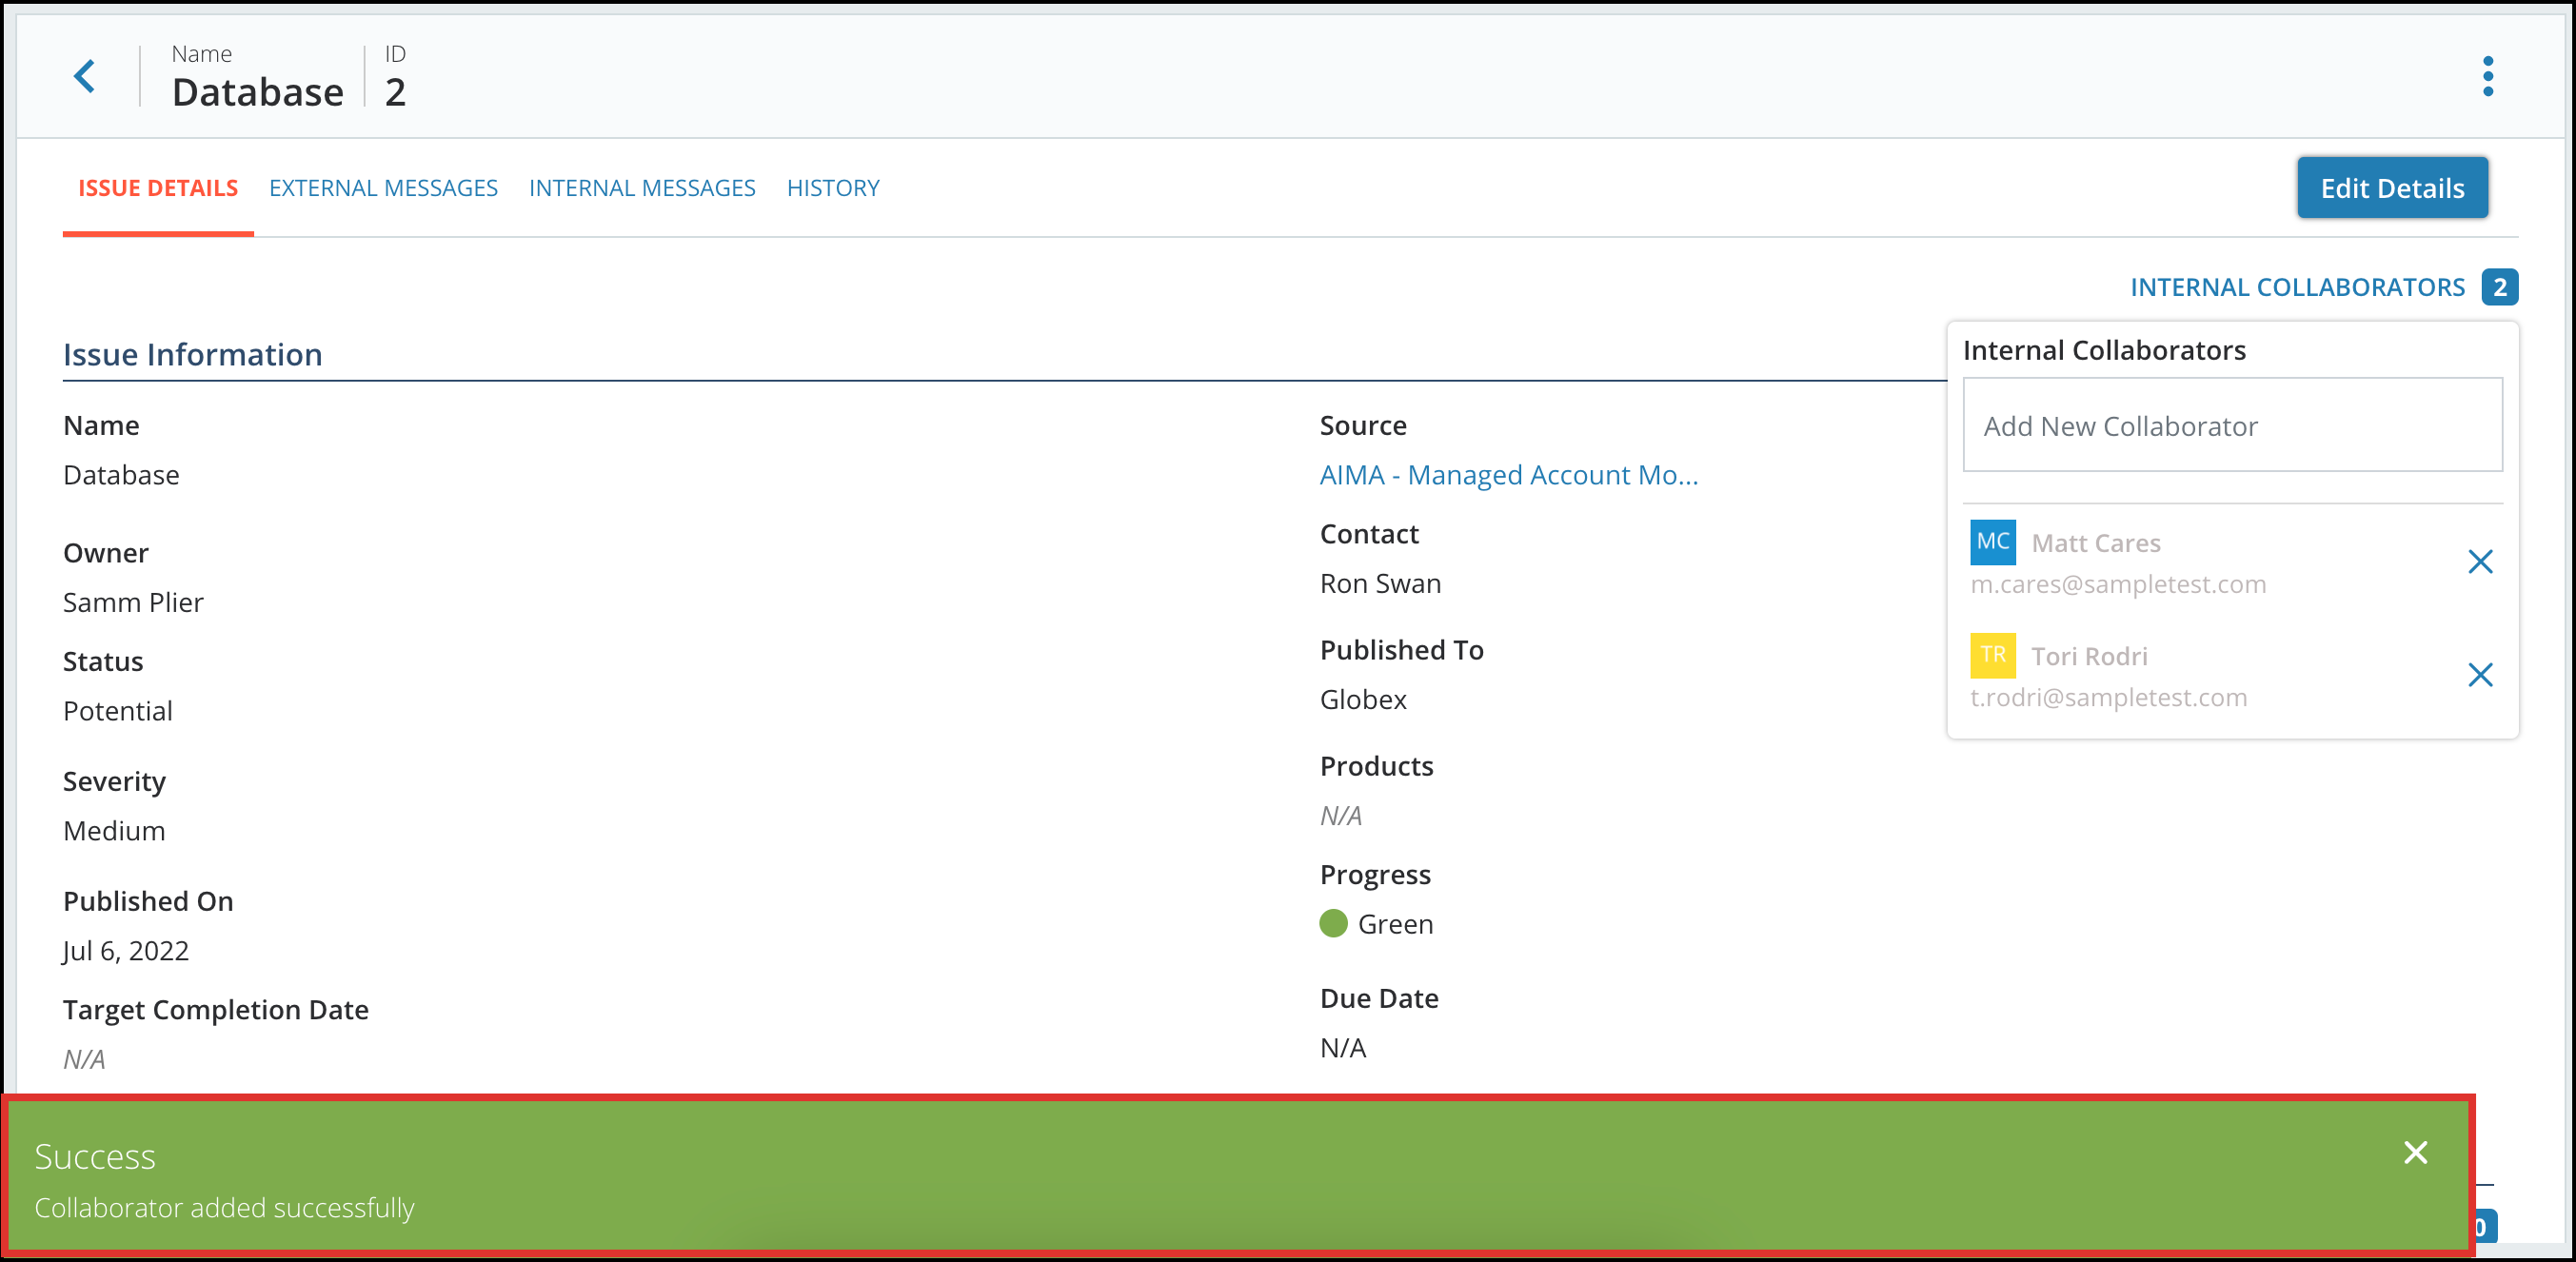Click the Contact value Ron Swan

pos(1380,583)
